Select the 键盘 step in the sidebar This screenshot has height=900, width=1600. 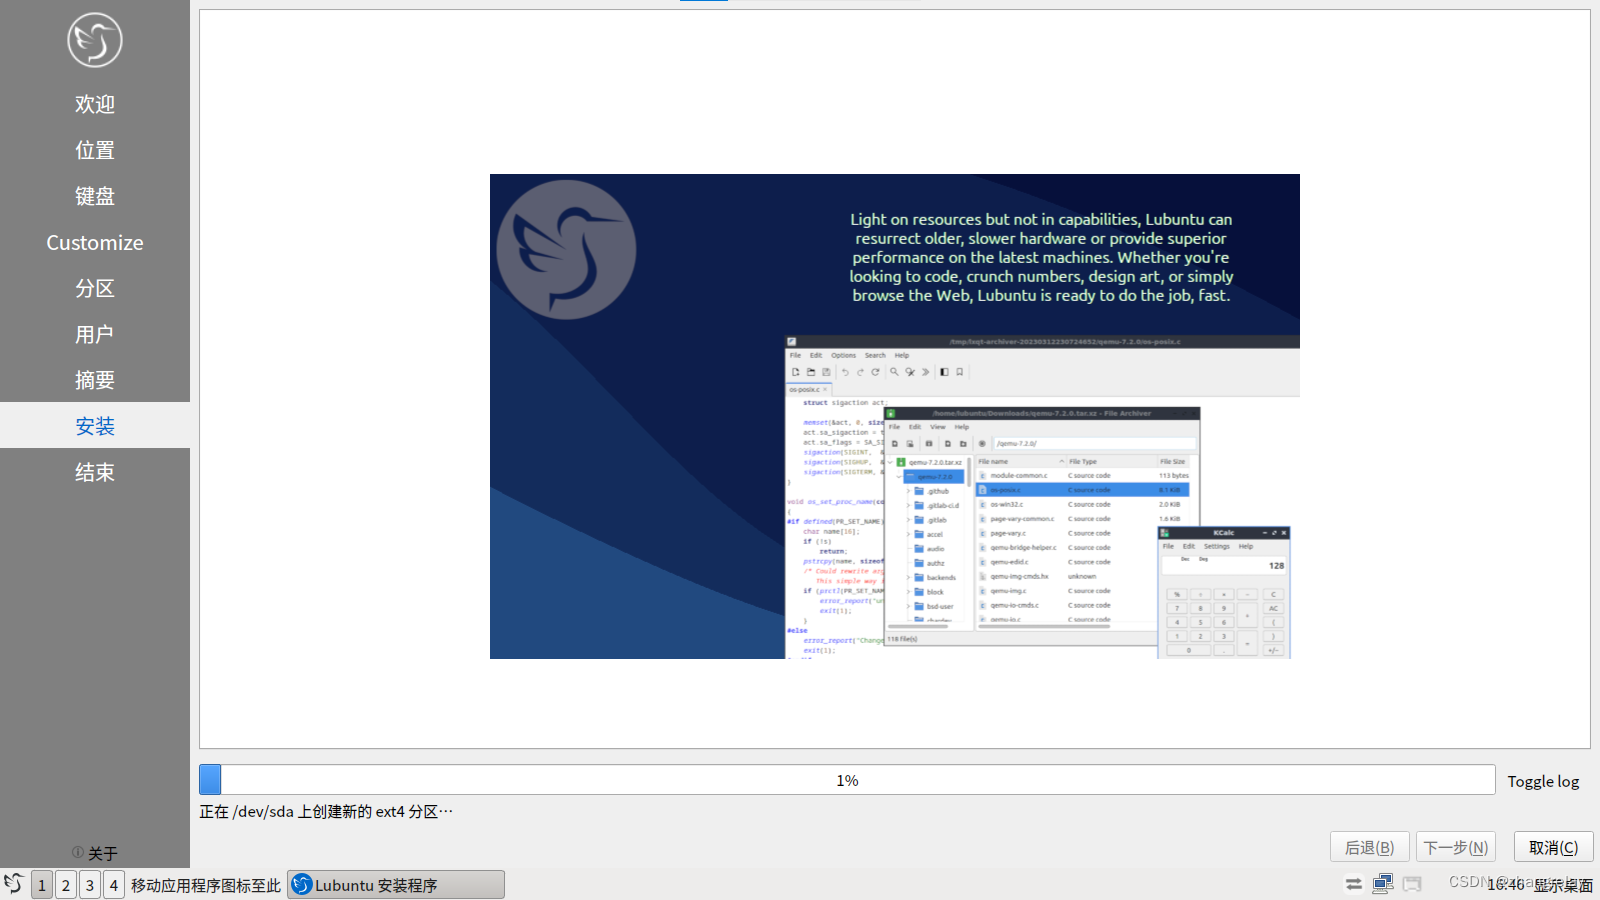click(95, 196)
